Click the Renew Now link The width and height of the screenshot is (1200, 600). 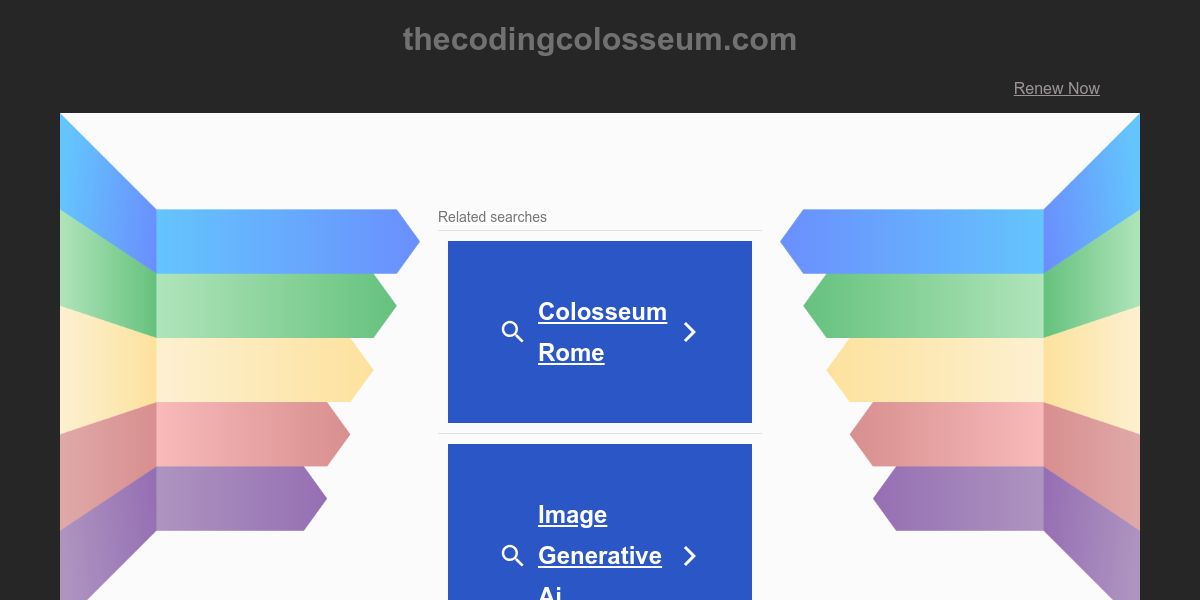pyautogui.click(x=1056, y=88)
